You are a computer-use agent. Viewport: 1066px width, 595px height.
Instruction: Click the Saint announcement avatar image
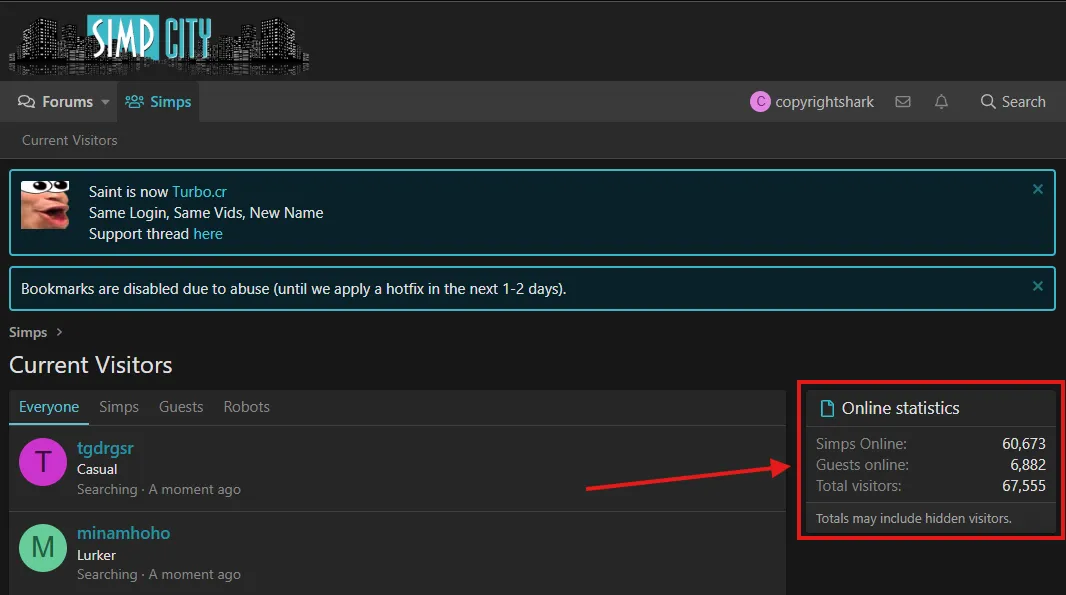click(45, 207)
